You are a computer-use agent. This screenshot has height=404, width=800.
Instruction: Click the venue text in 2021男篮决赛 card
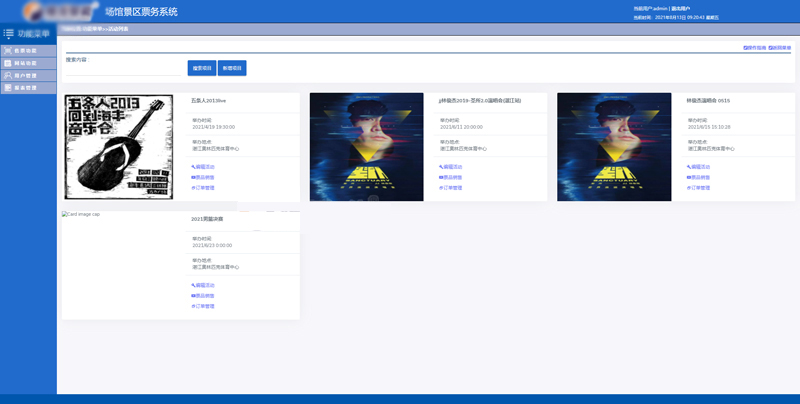pos(216,267)
